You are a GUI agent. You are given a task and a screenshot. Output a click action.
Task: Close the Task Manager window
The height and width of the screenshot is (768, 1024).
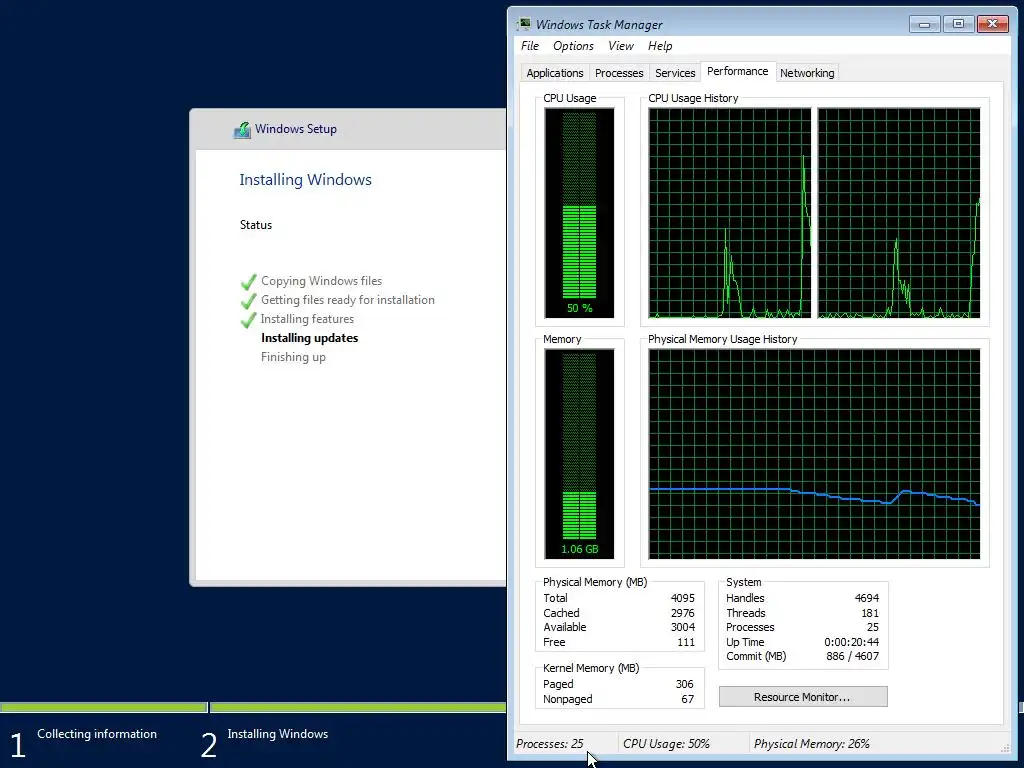993,24
